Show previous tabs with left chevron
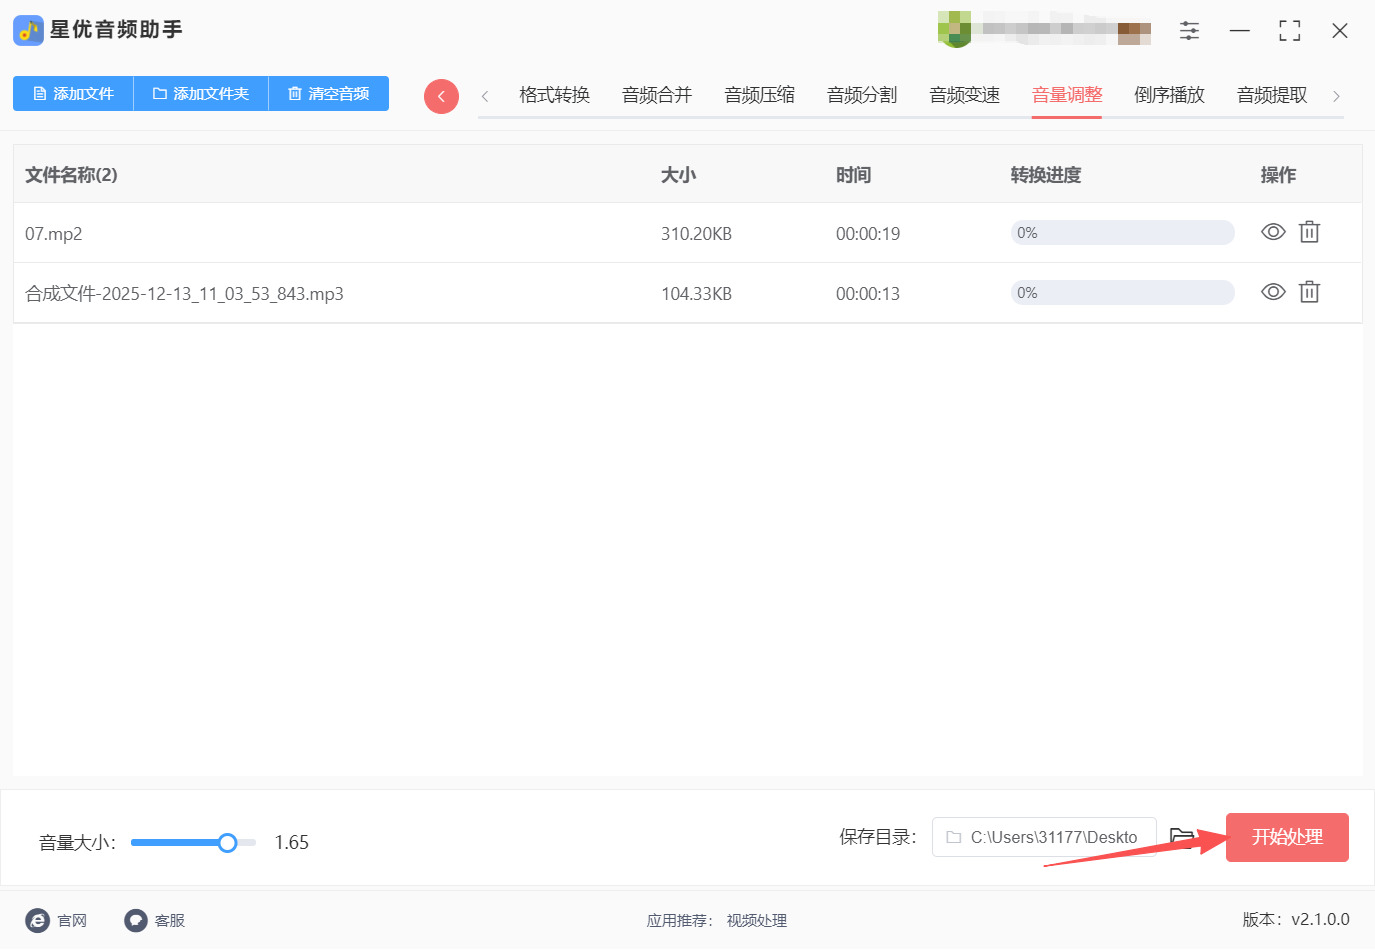1375x950 pixels. (x=485, y=96)
